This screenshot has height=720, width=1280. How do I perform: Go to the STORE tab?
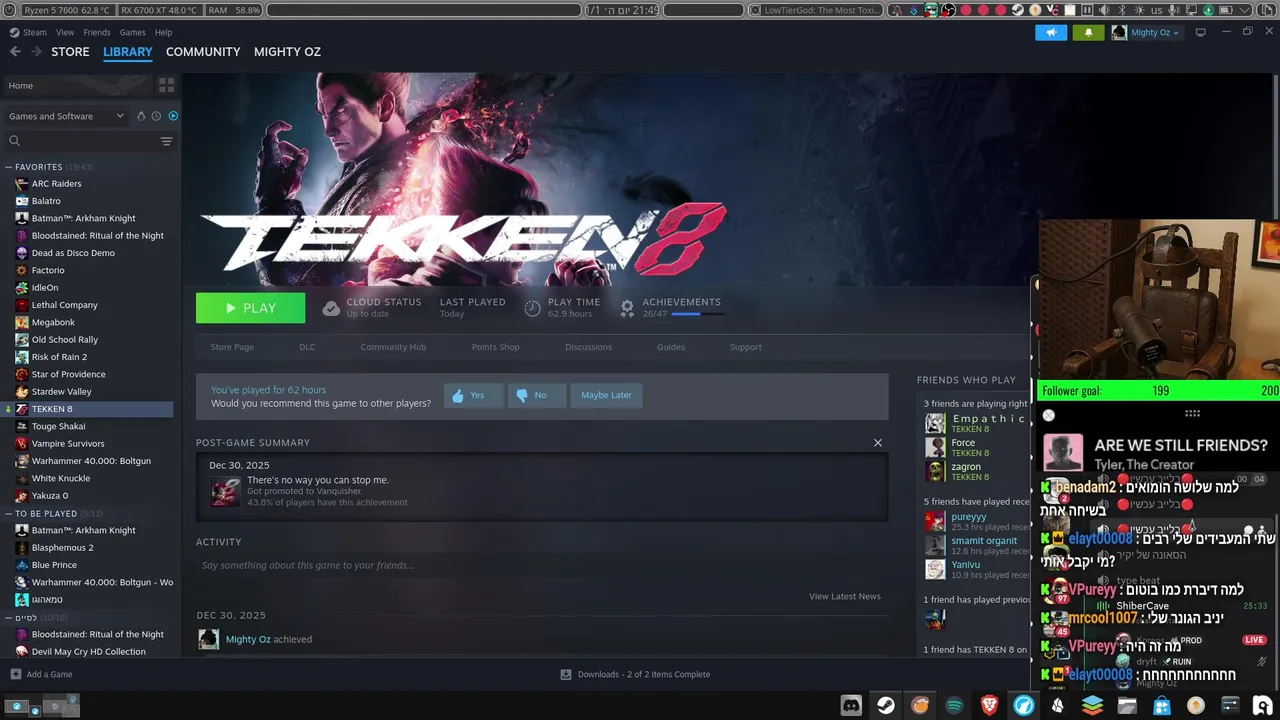pos(70,52)
